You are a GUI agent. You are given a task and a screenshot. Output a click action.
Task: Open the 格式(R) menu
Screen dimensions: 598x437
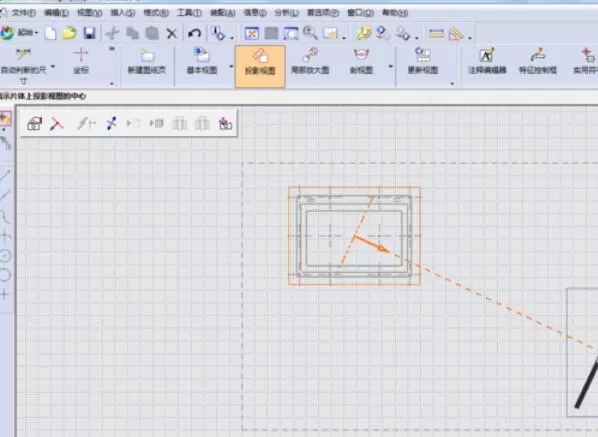(156, 13)
